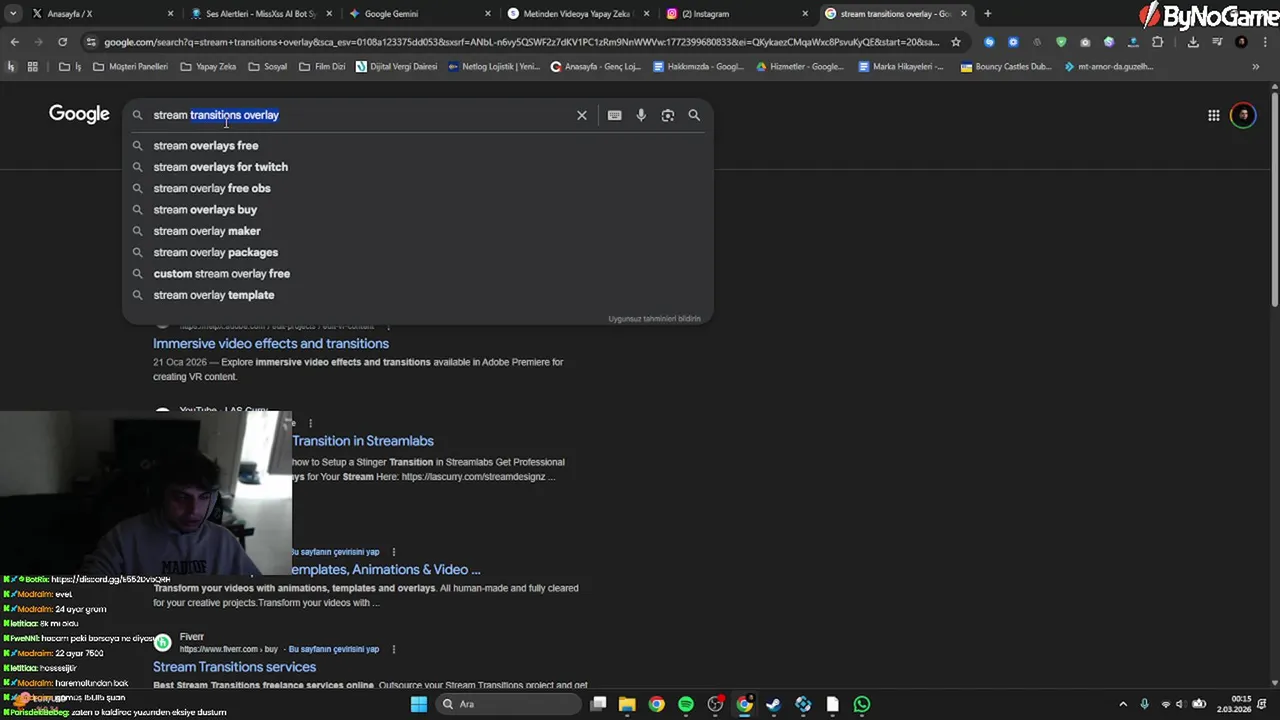
Task: Bookmark this page with the star icon
Action: [x=956, y=42]
